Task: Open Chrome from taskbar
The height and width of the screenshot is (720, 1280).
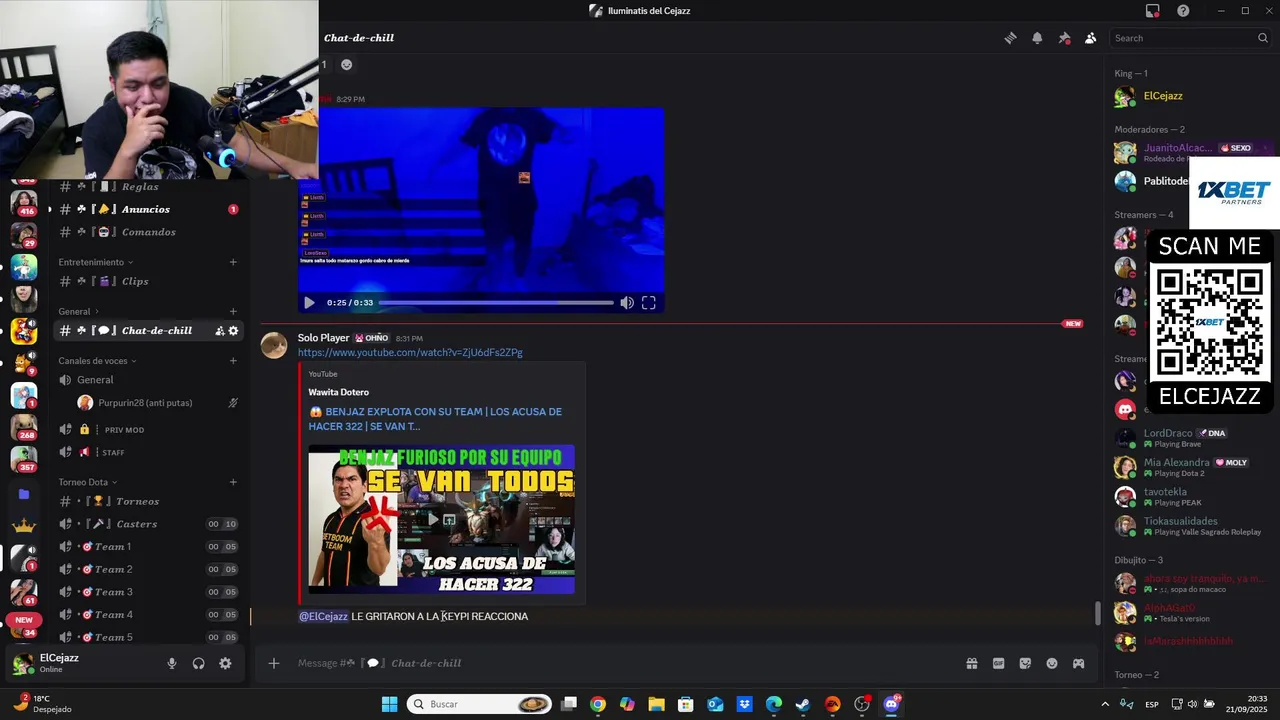Action: (597, 704)
